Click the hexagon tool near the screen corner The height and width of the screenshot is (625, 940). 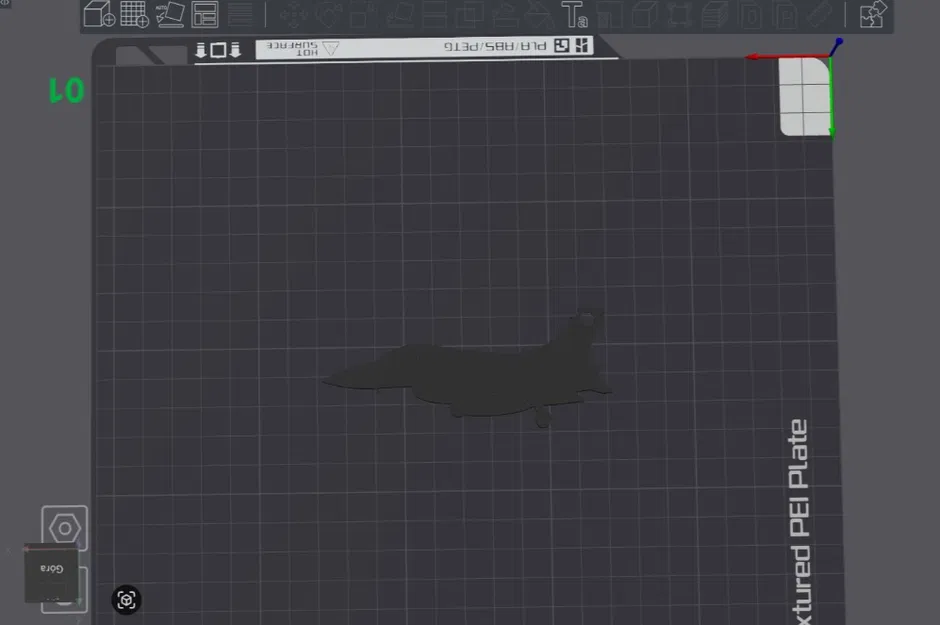[65, 528]
